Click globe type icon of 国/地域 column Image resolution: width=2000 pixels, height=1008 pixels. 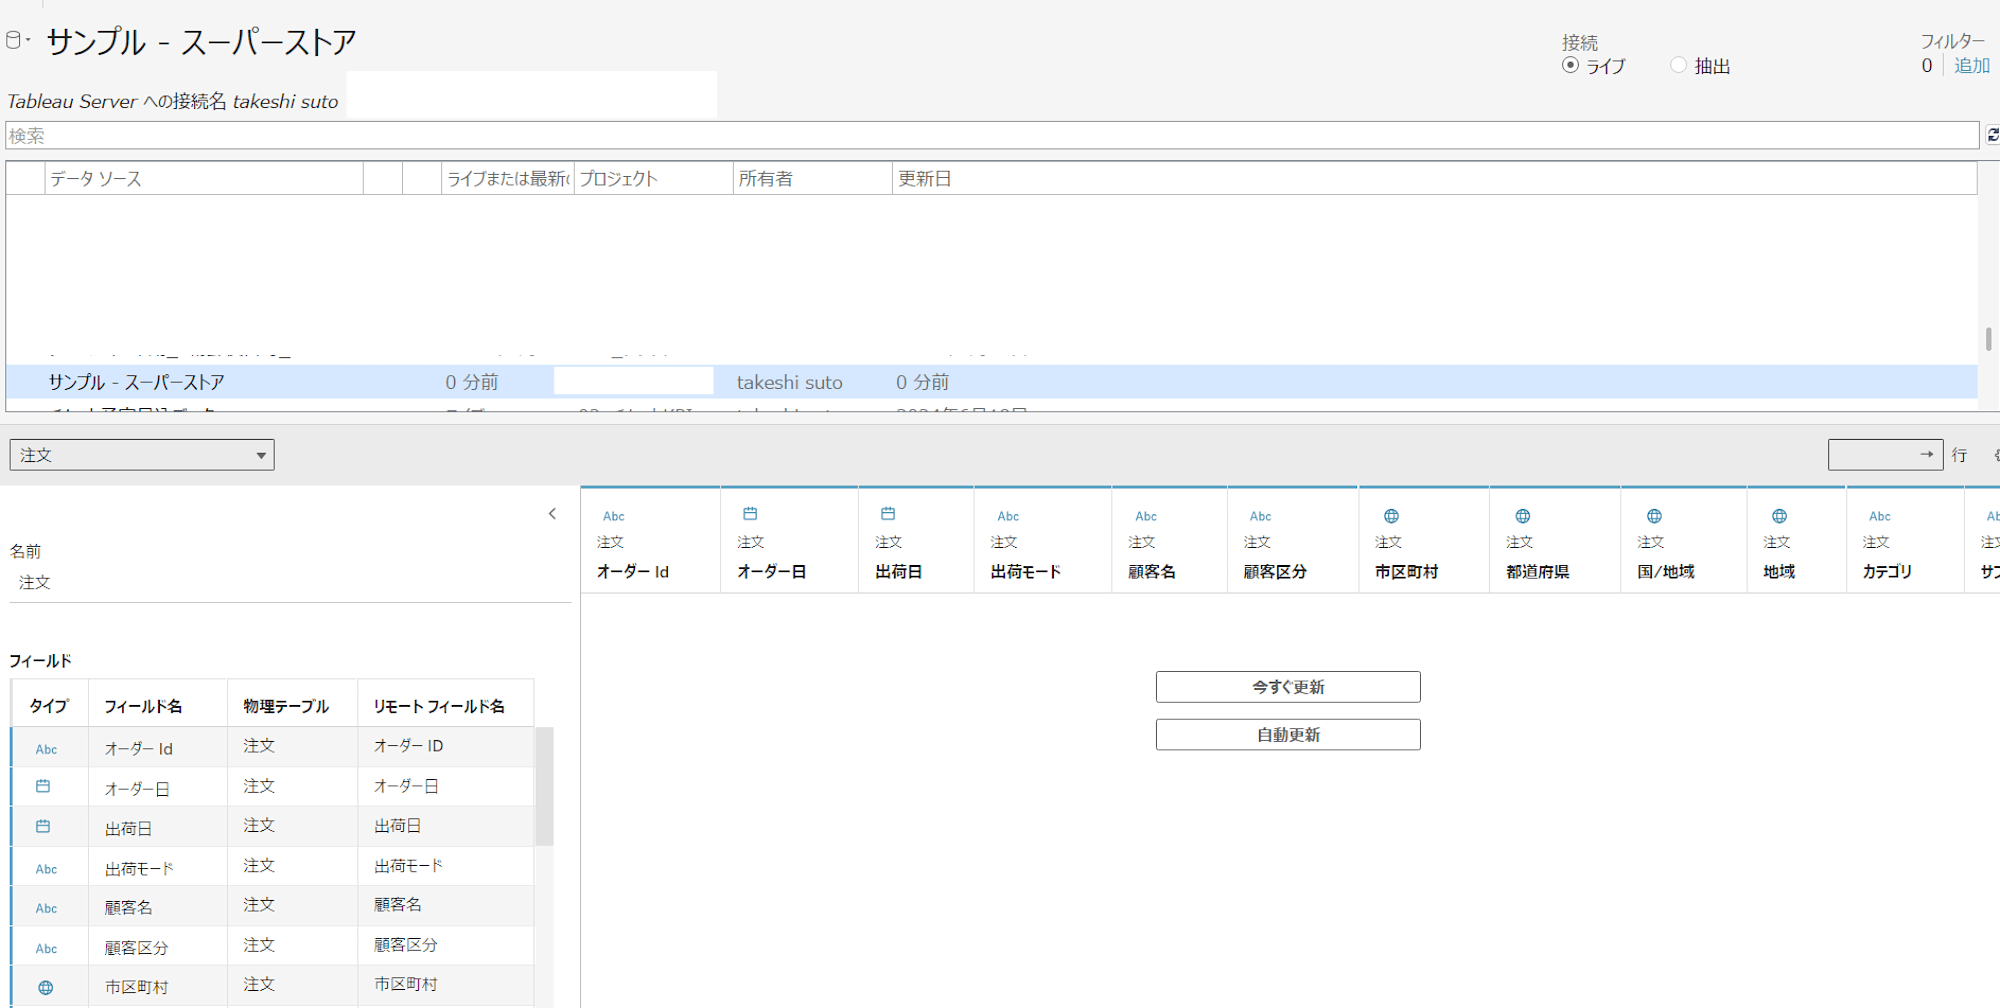pyautogui.click(x=1654, y=516)
